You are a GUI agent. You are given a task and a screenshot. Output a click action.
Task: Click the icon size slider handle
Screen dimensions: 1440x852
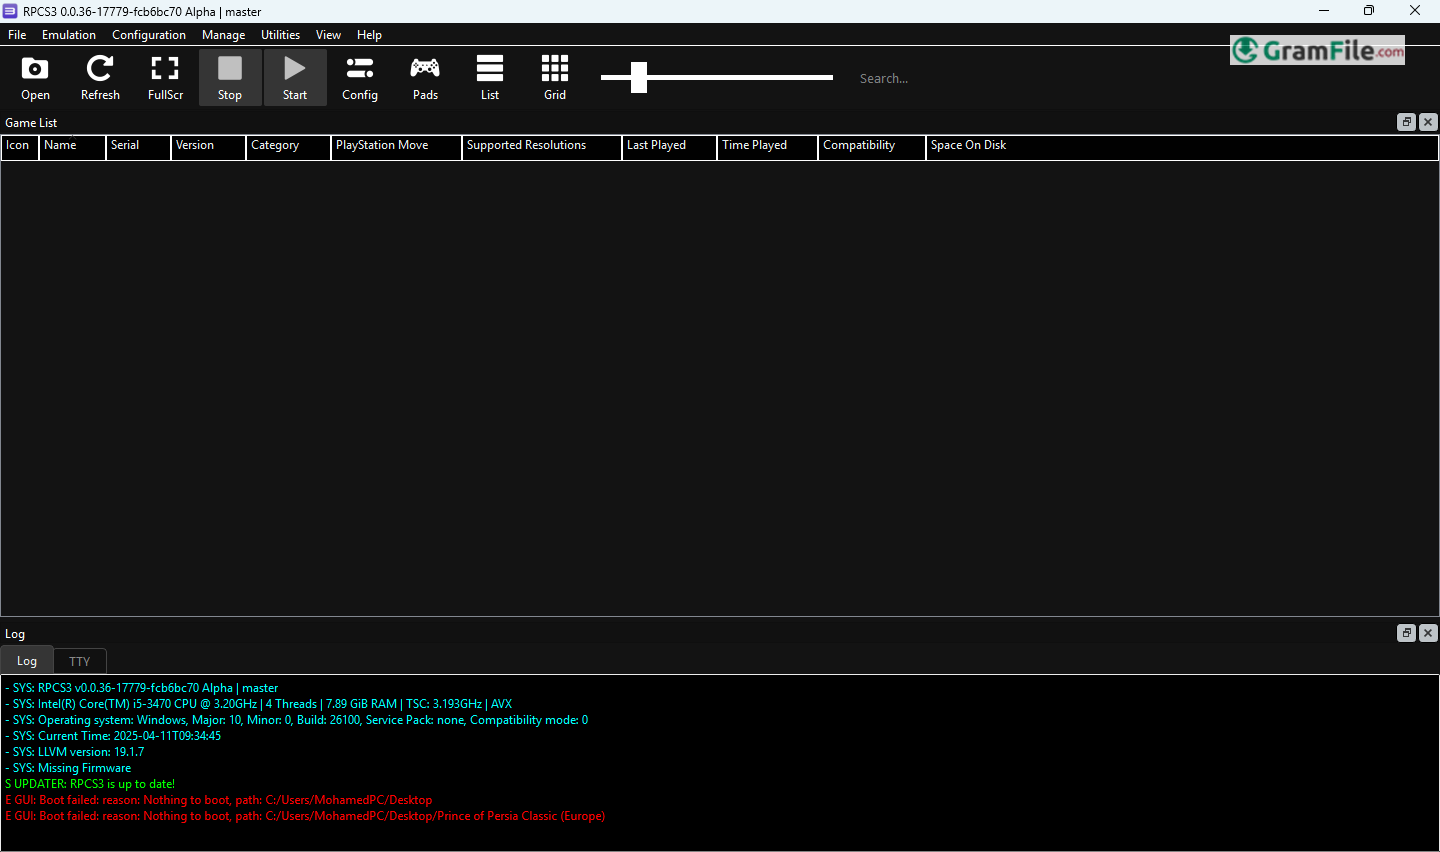pyautogui.click(x=639, y=77)
